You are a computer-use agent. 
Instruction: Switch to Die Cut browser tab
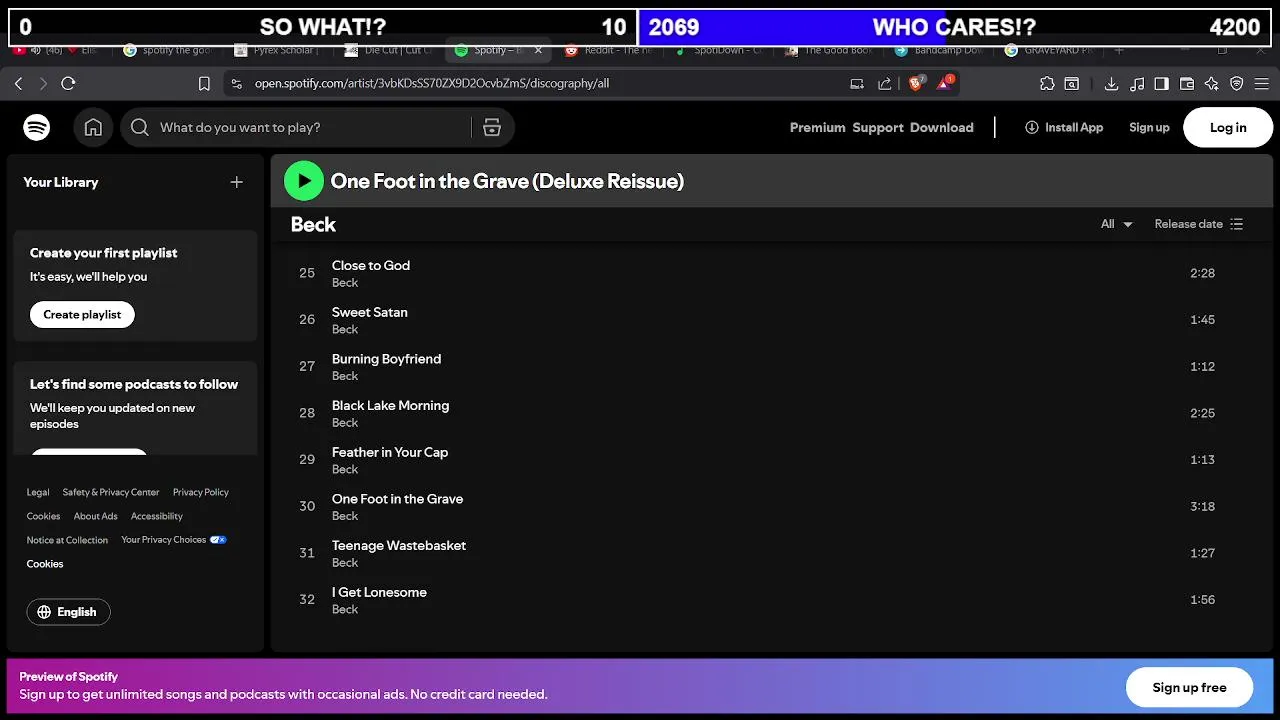point(390,50)
